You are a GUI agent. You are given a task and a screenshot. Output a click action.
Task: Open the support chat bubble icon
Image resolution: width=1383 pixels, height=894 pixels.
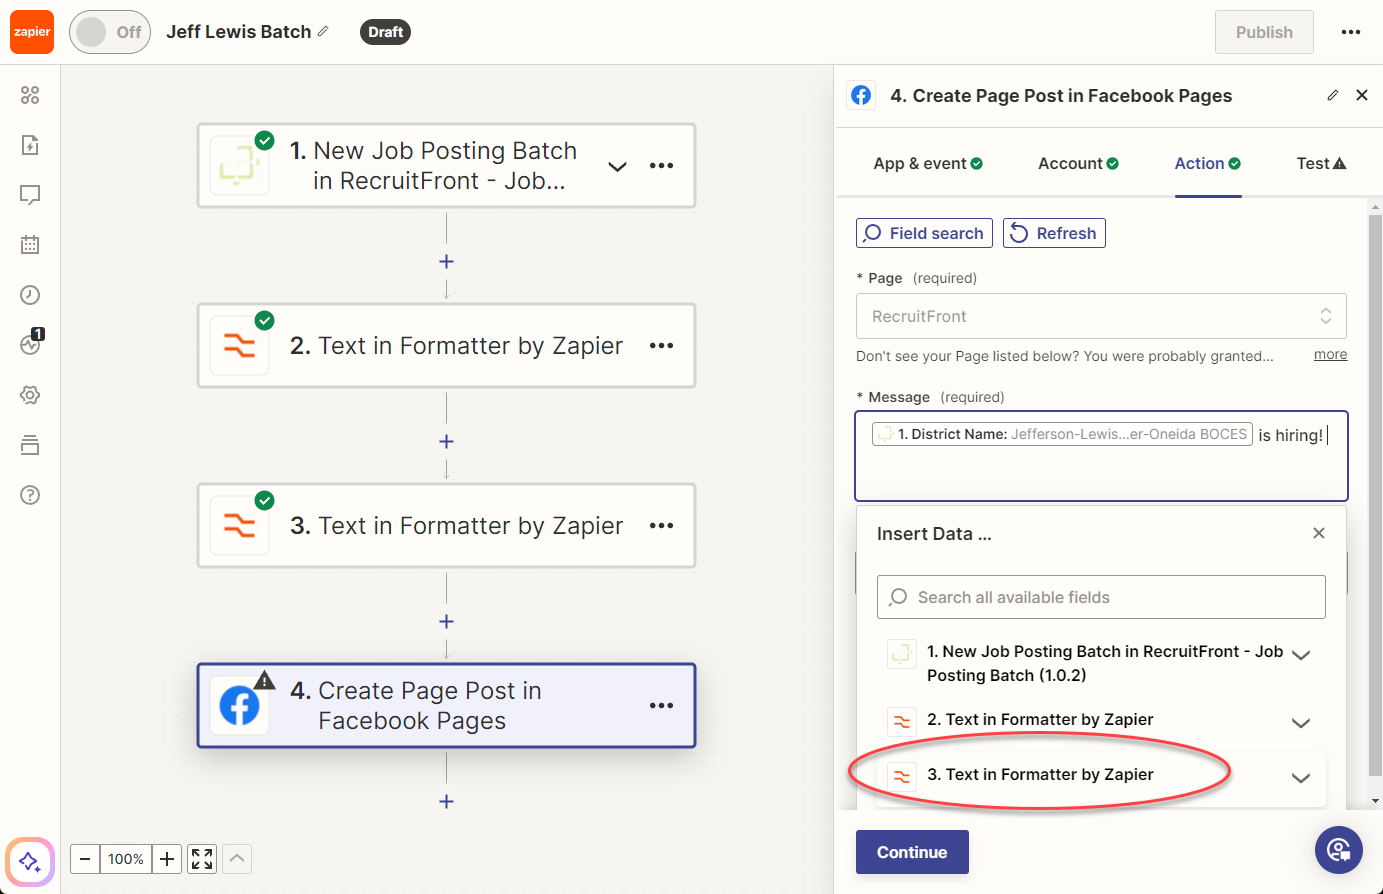click(x=1339, y=850)
